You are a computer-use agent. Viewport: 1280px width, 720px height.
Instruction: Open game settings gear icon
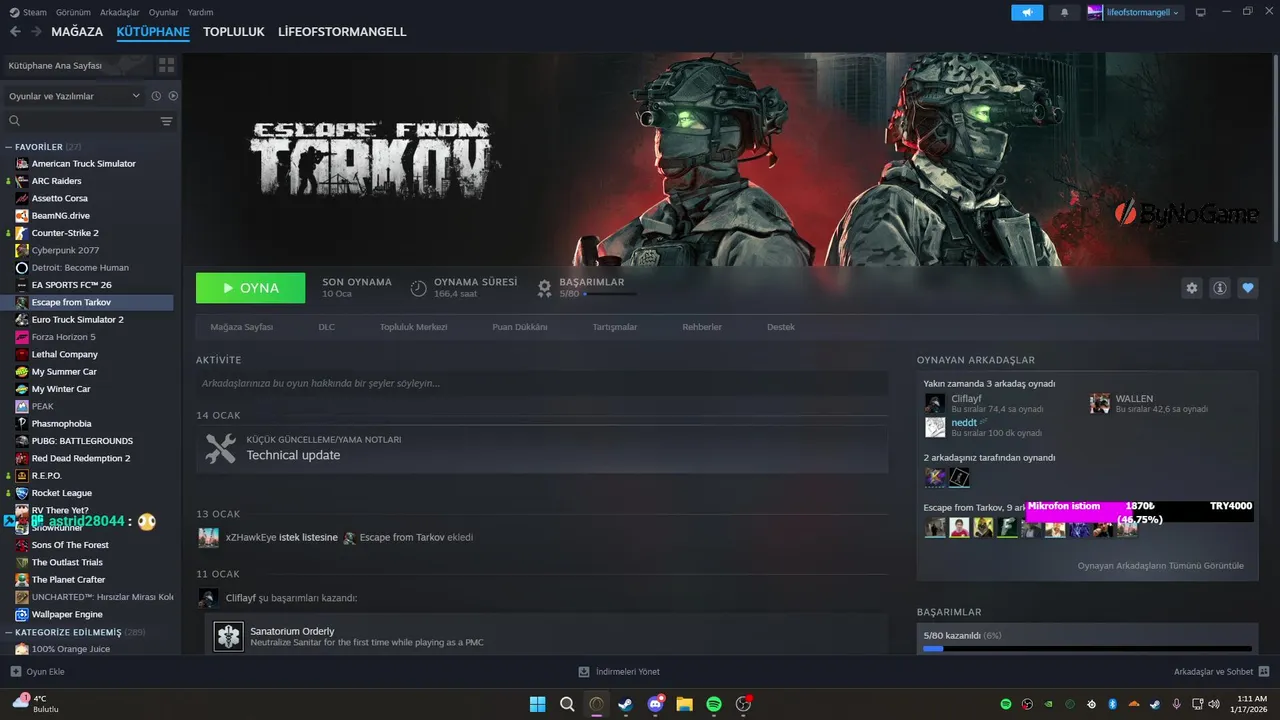tap(1191, 288)
